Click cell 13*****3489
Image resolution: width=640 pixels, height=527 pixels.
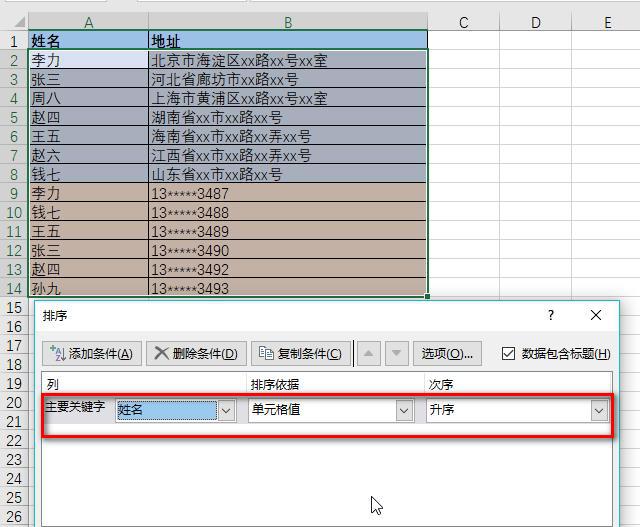pyautogui.click(x=288, y=231)
